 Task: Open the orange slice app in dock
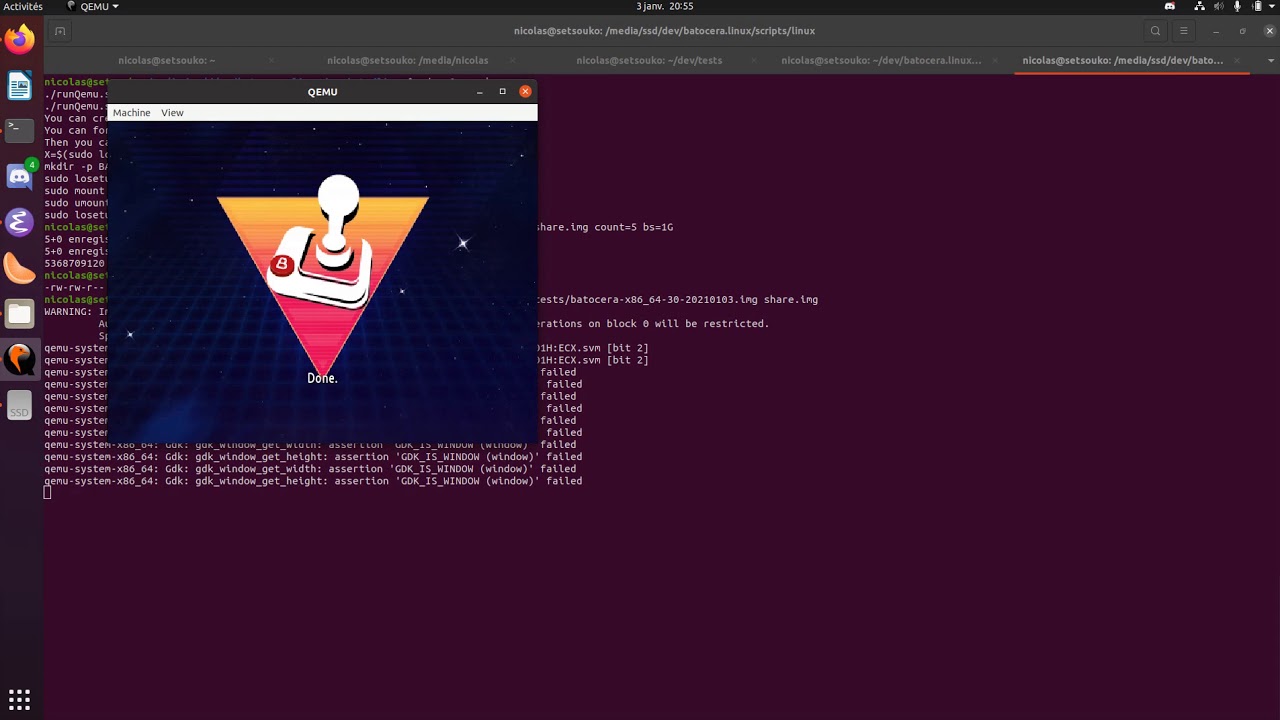click(x=20, y=268)
